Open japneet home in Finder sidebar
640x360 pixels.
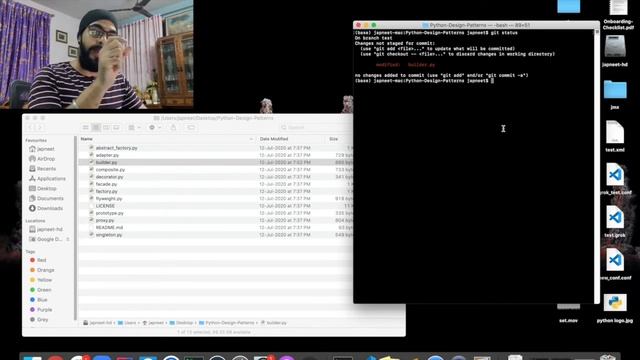[x=42, y=149]
